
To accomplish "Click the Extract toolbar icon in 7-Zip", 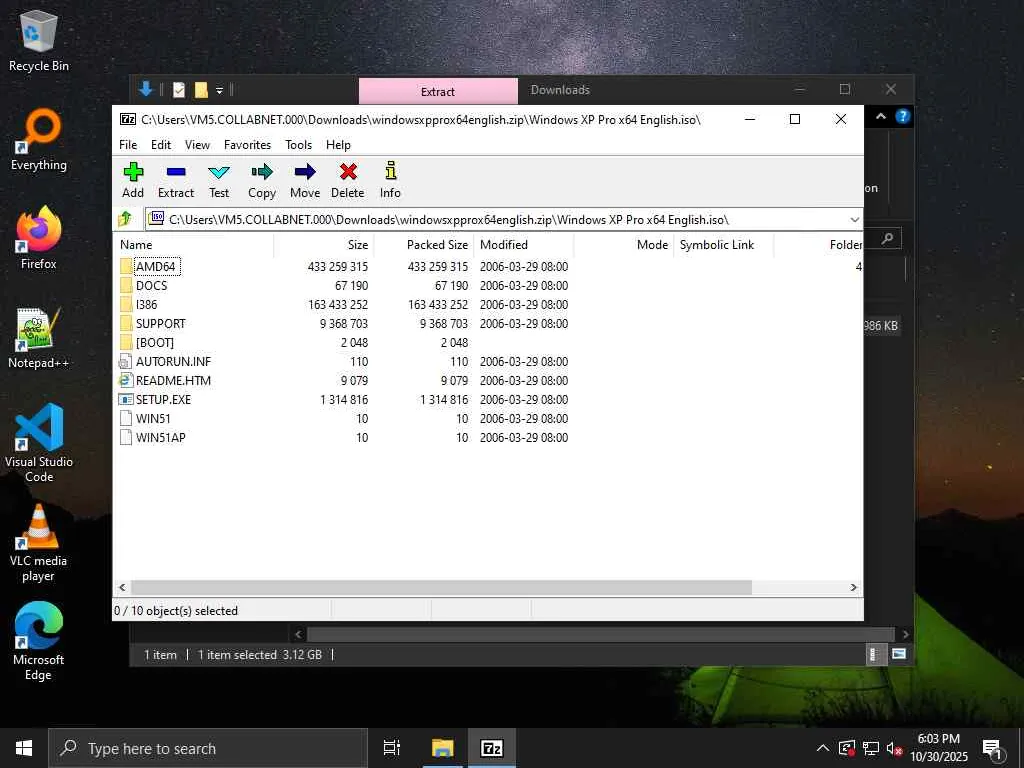I will coord(176,172).
